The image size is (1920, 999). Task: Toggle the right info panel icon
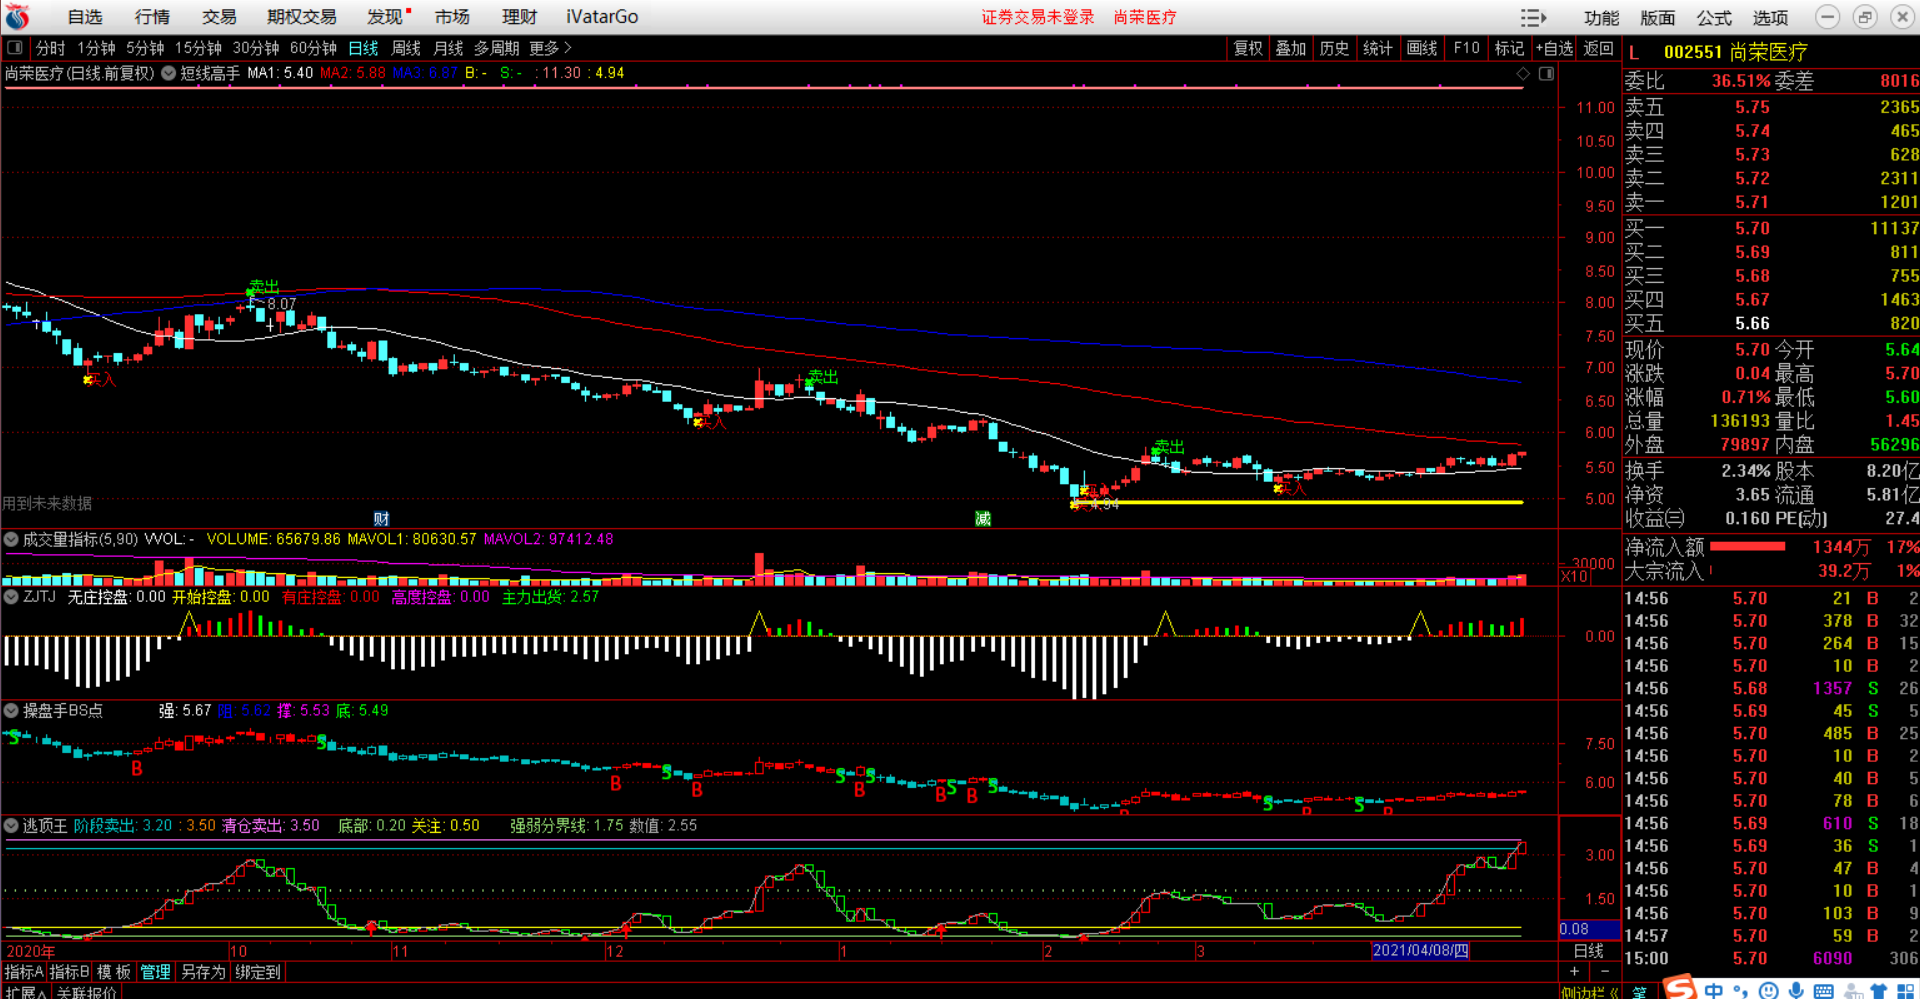[x=1546, y=74]
